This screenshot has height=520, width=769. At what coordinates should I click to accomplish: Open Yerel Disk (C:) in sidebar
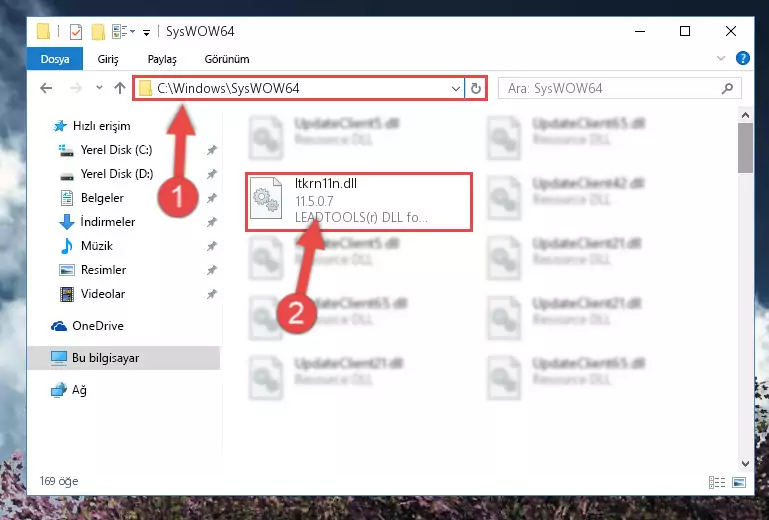coord(105,150)
